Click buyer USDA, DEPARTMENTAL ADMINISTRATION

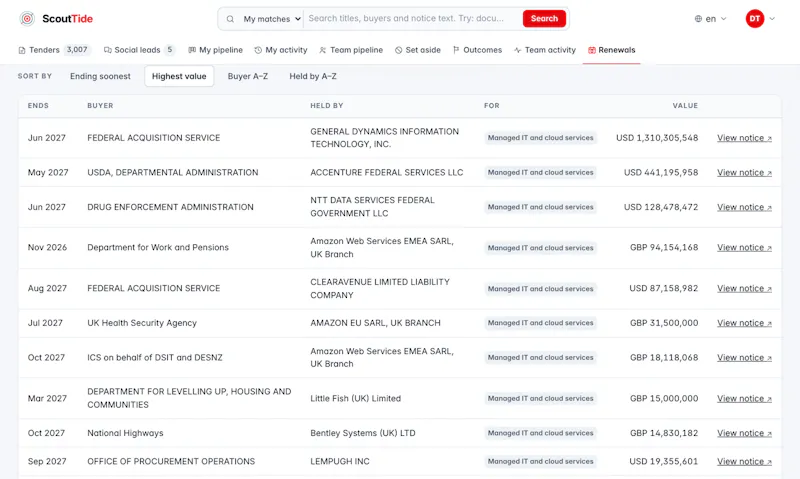tap(172, 172)
